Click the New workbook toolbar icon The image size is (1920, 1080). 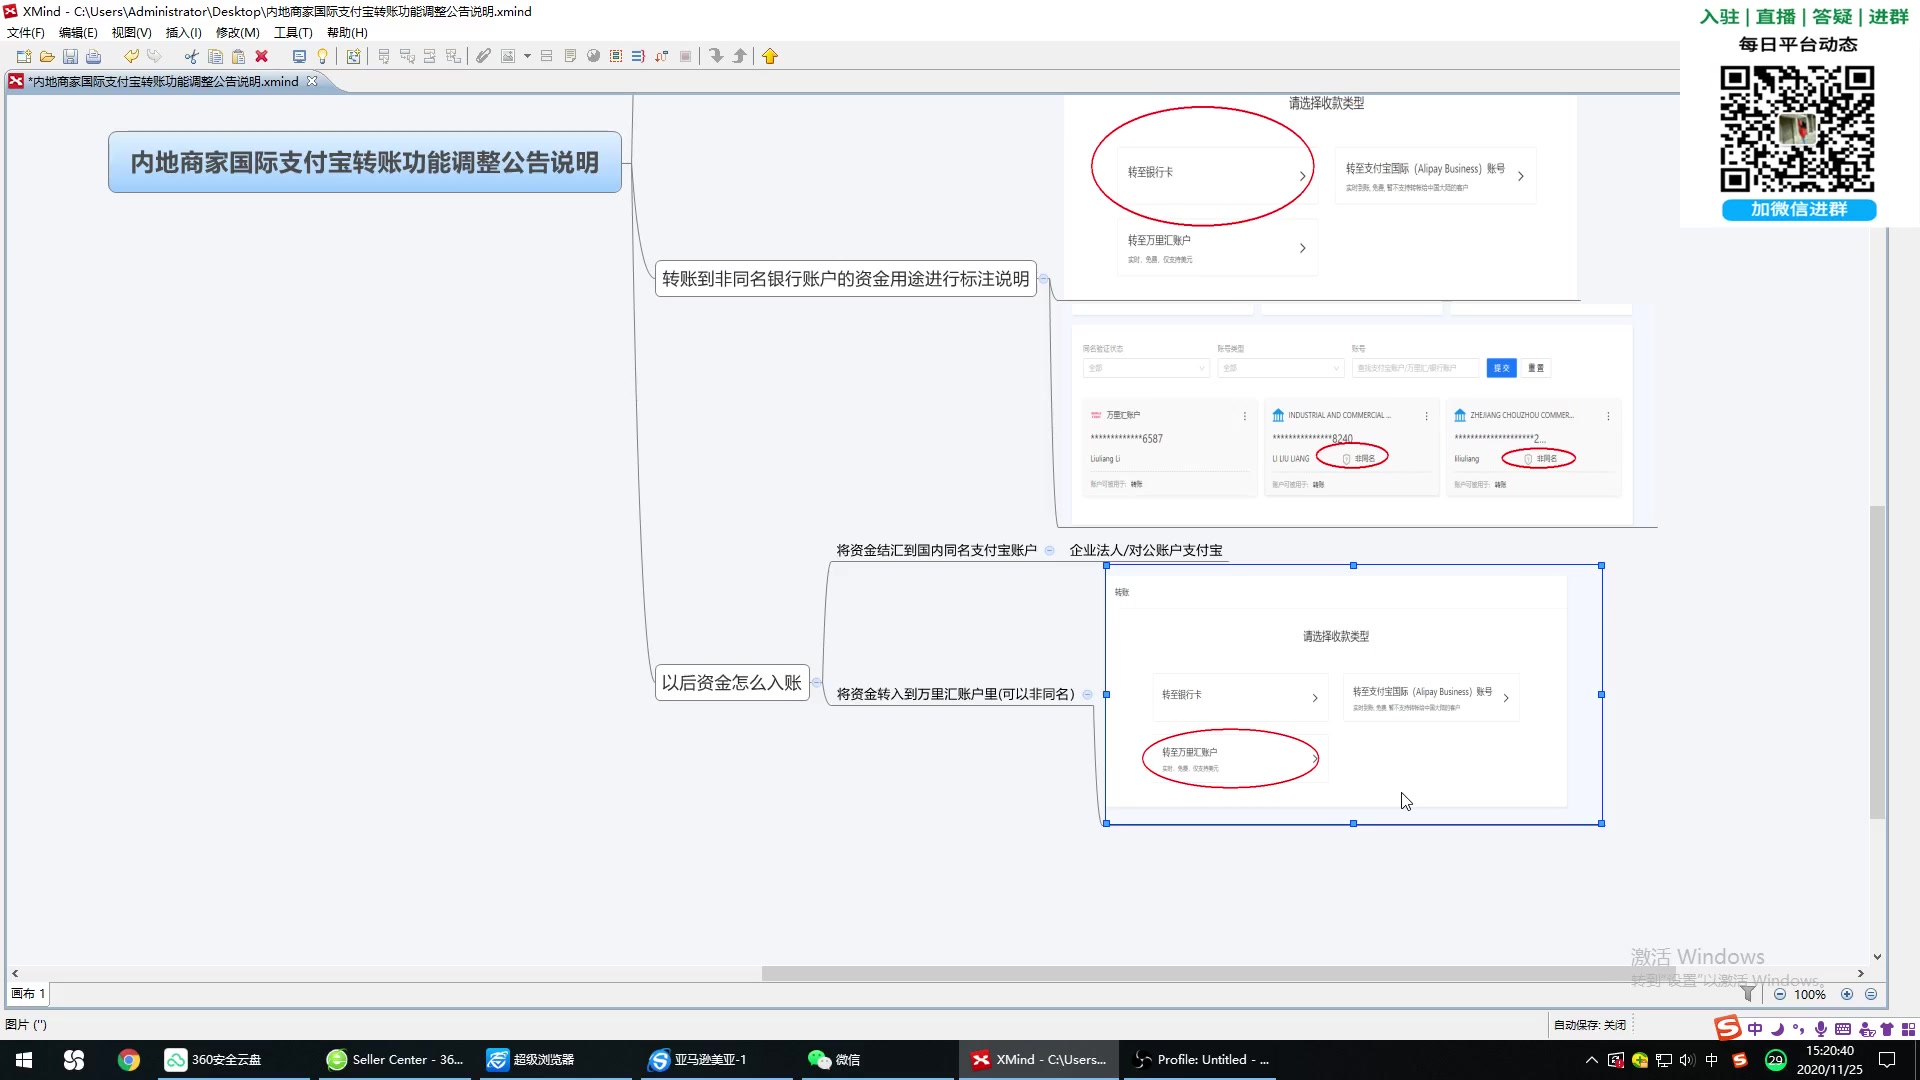pos(24,56)
